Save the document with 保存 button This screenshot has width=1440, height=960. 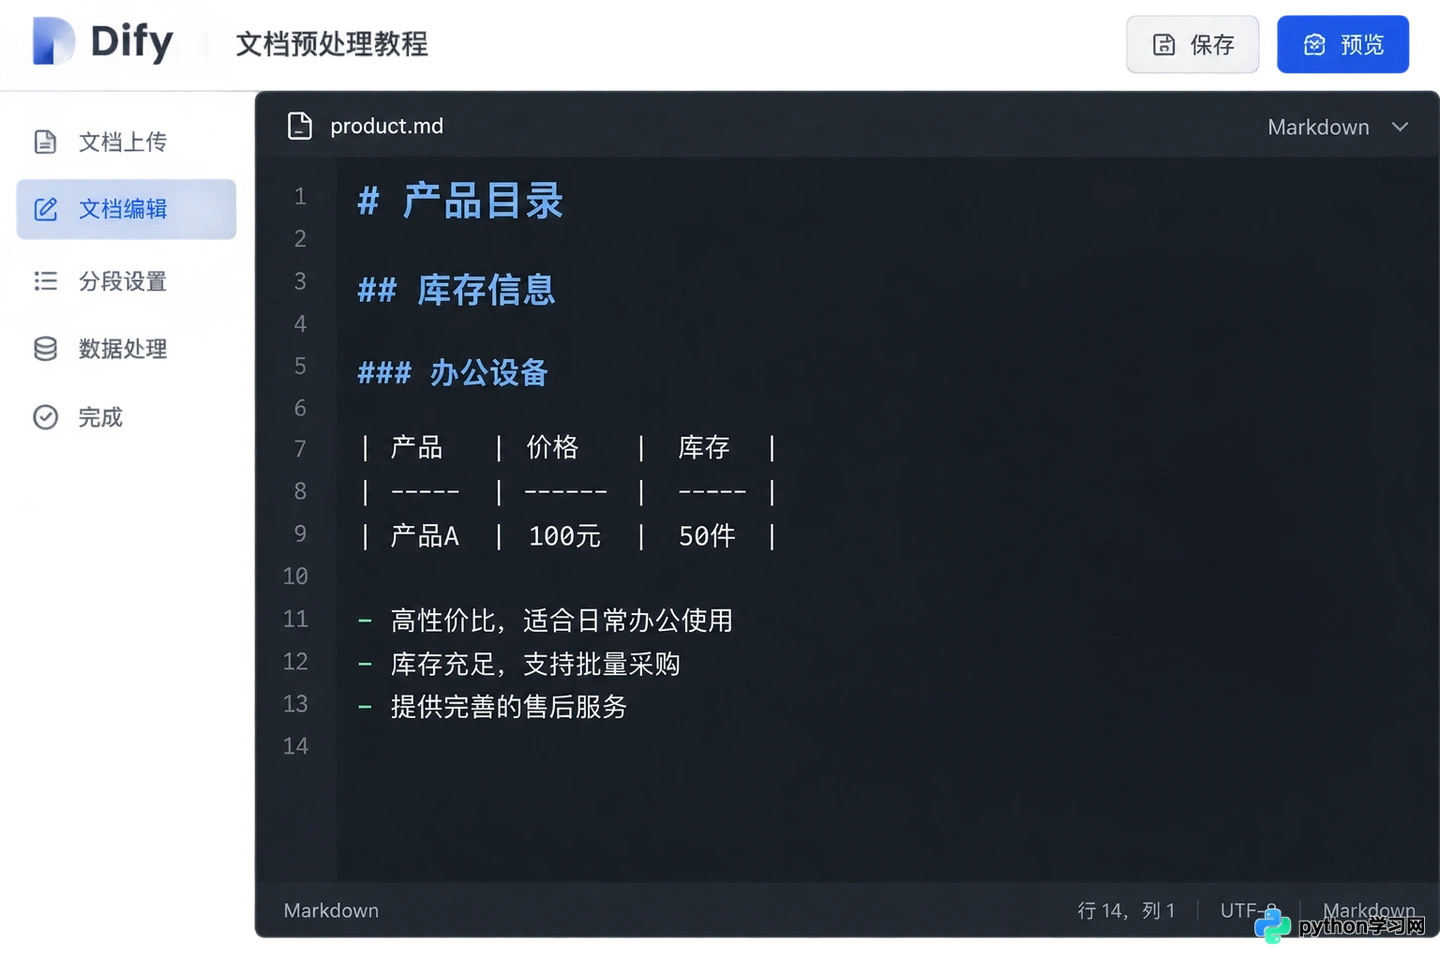tap(1192, 45)
